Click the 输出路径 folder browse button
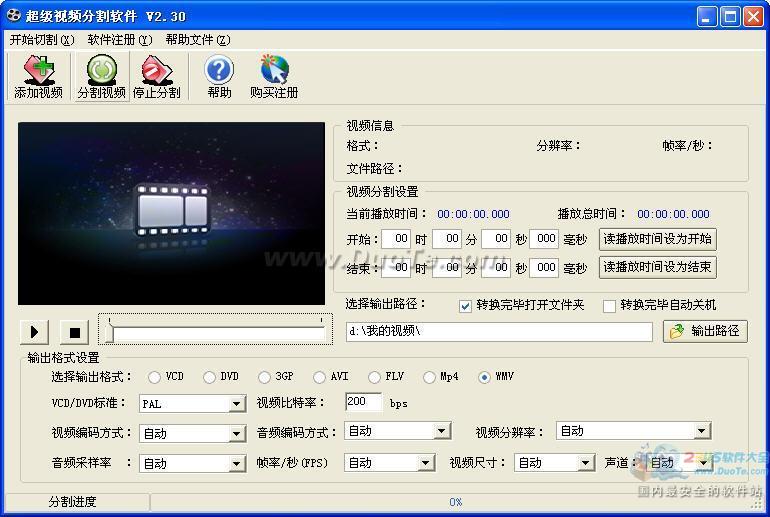The image size is (770, 517). tap(705, 331)
